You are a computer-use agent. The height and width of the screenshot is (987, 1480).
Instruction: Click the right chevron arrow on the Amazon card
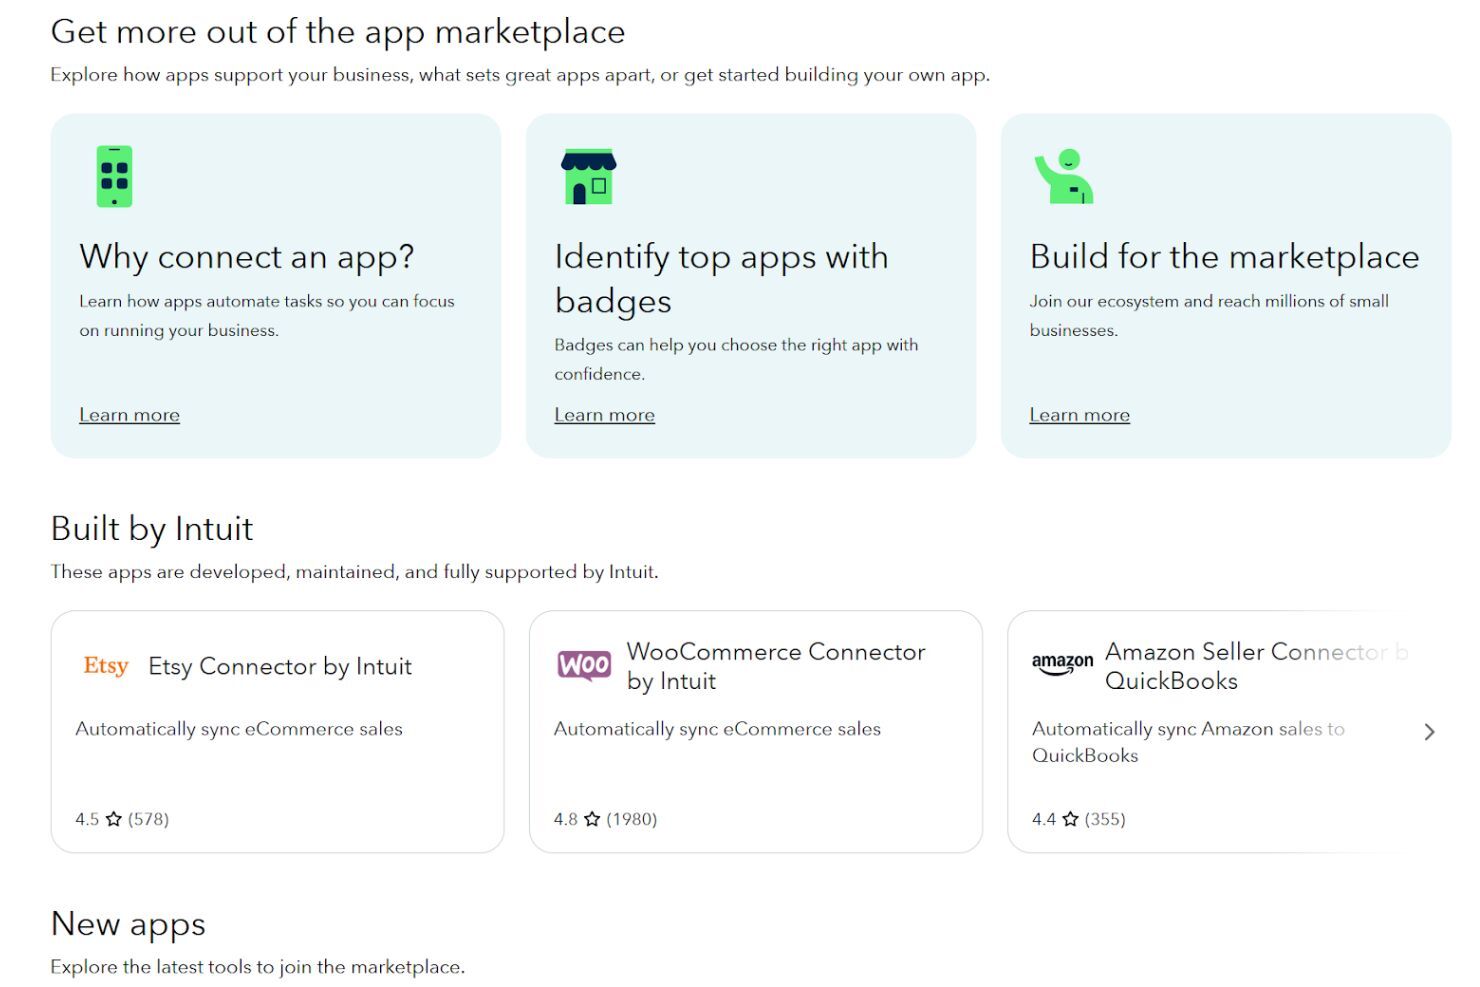coord(1430,731)
